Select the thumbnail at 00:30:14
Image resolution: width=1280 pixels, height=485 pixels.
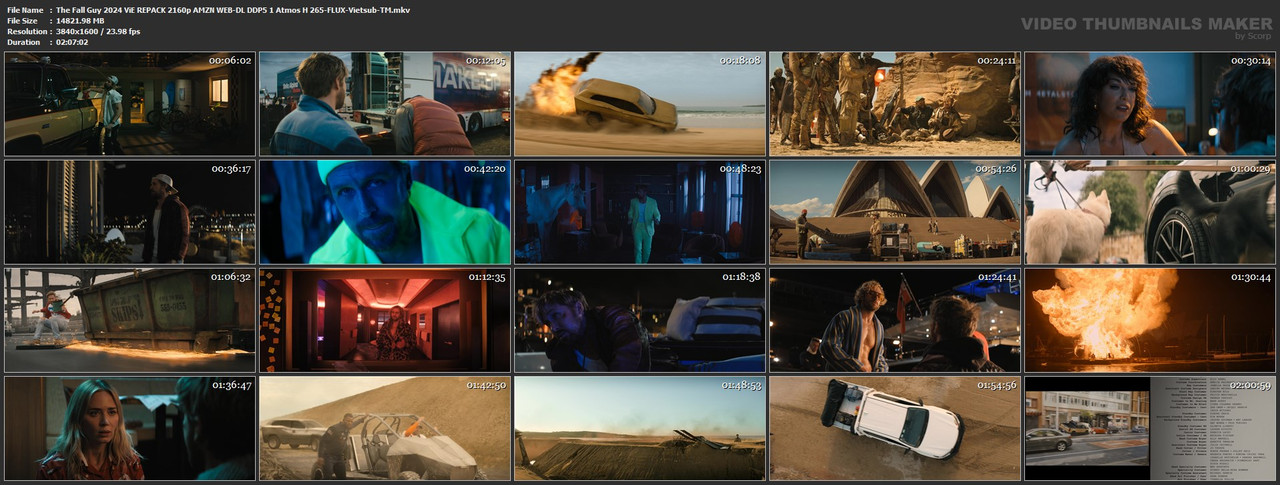1150,104
